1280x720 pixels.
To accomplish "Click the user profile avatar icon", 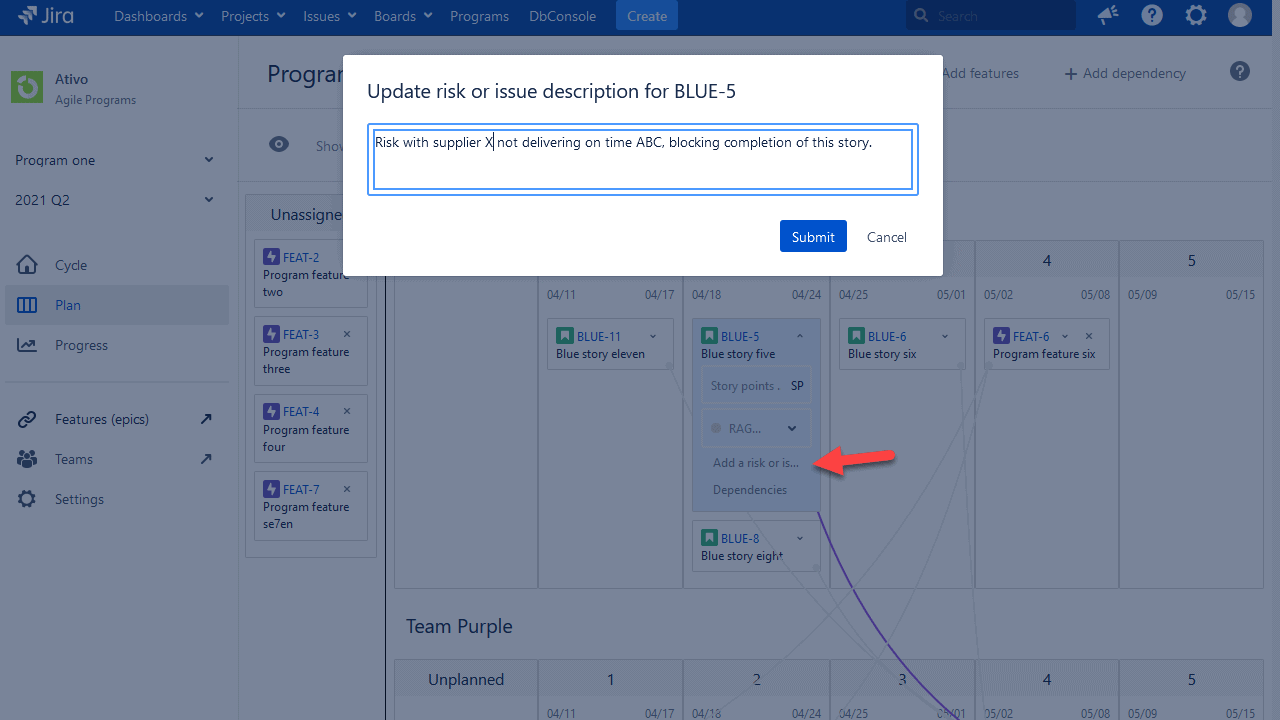I will click(1240, 15).
